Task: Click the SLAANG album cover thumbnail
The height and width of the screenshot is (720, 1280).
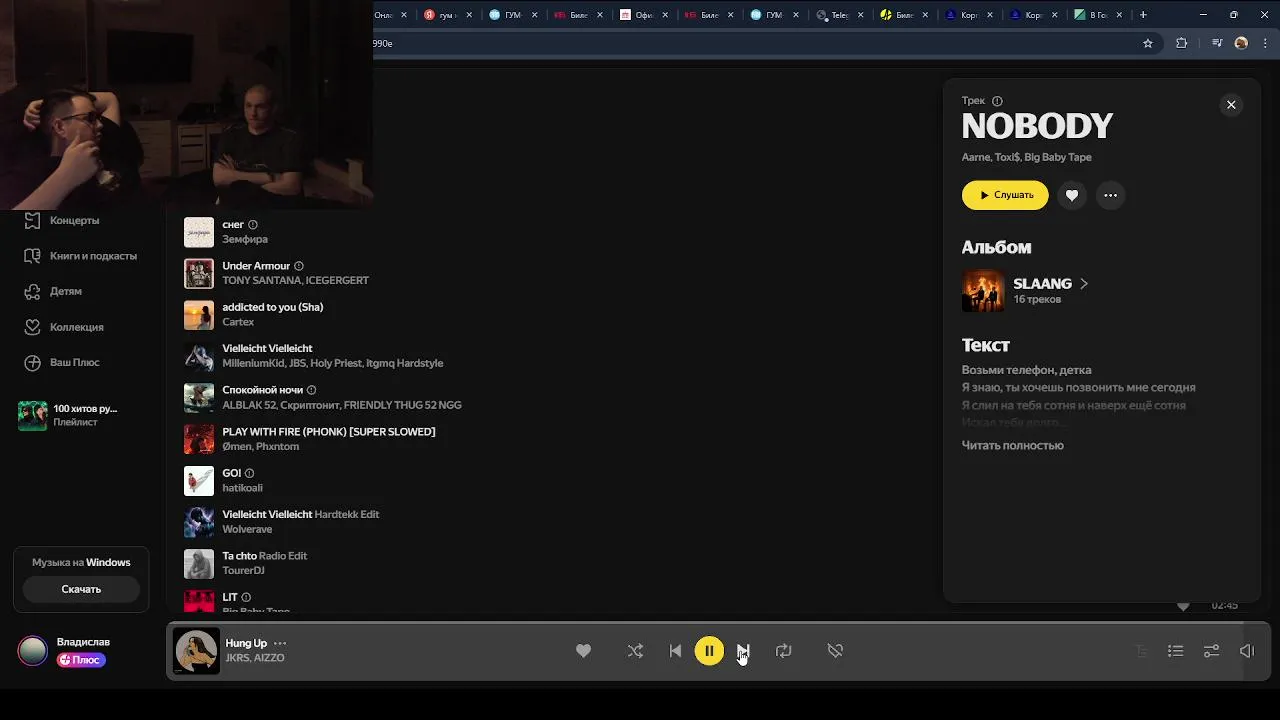Action: 983,291
